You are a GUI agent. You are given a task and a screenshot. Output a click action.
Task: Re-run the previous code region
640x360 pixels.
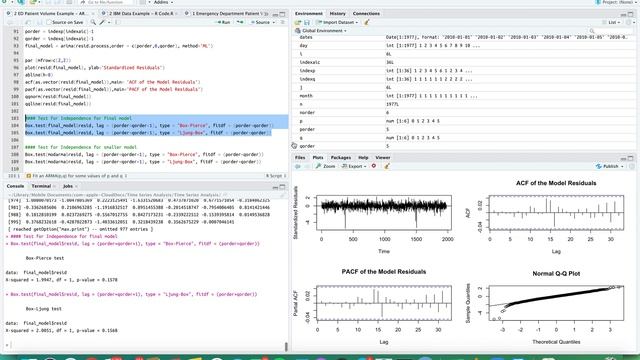click(x=240, y=22)
